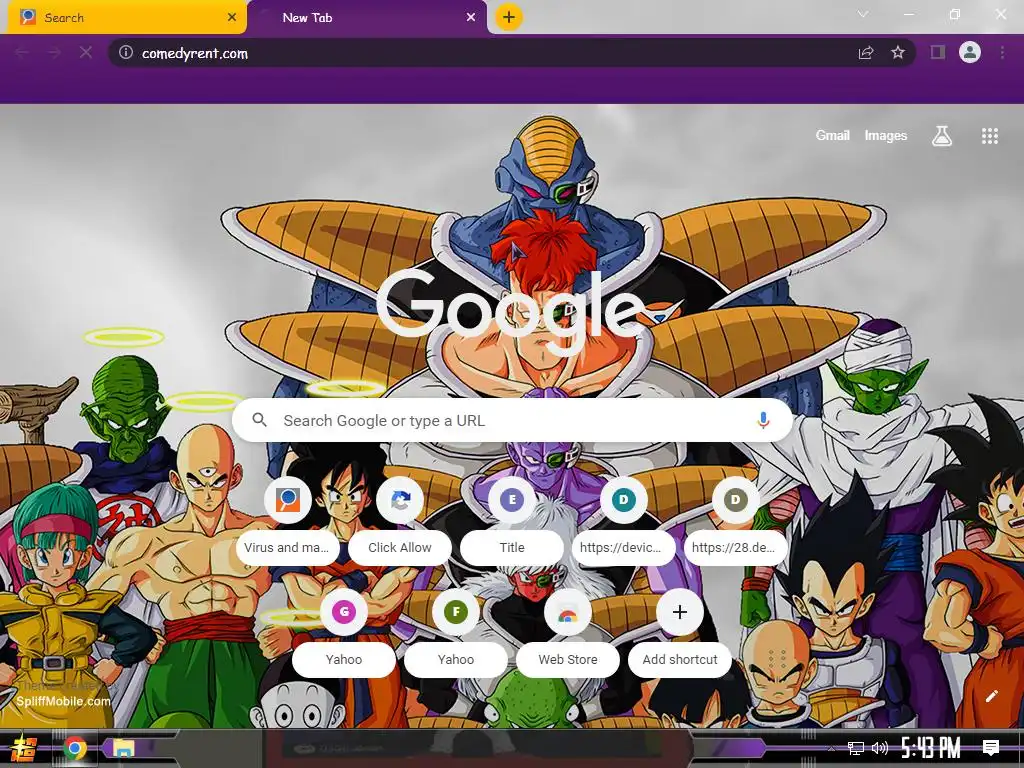Open the Click Allow shortcut
Viewport: 1024px width, 768px height.
400,520
